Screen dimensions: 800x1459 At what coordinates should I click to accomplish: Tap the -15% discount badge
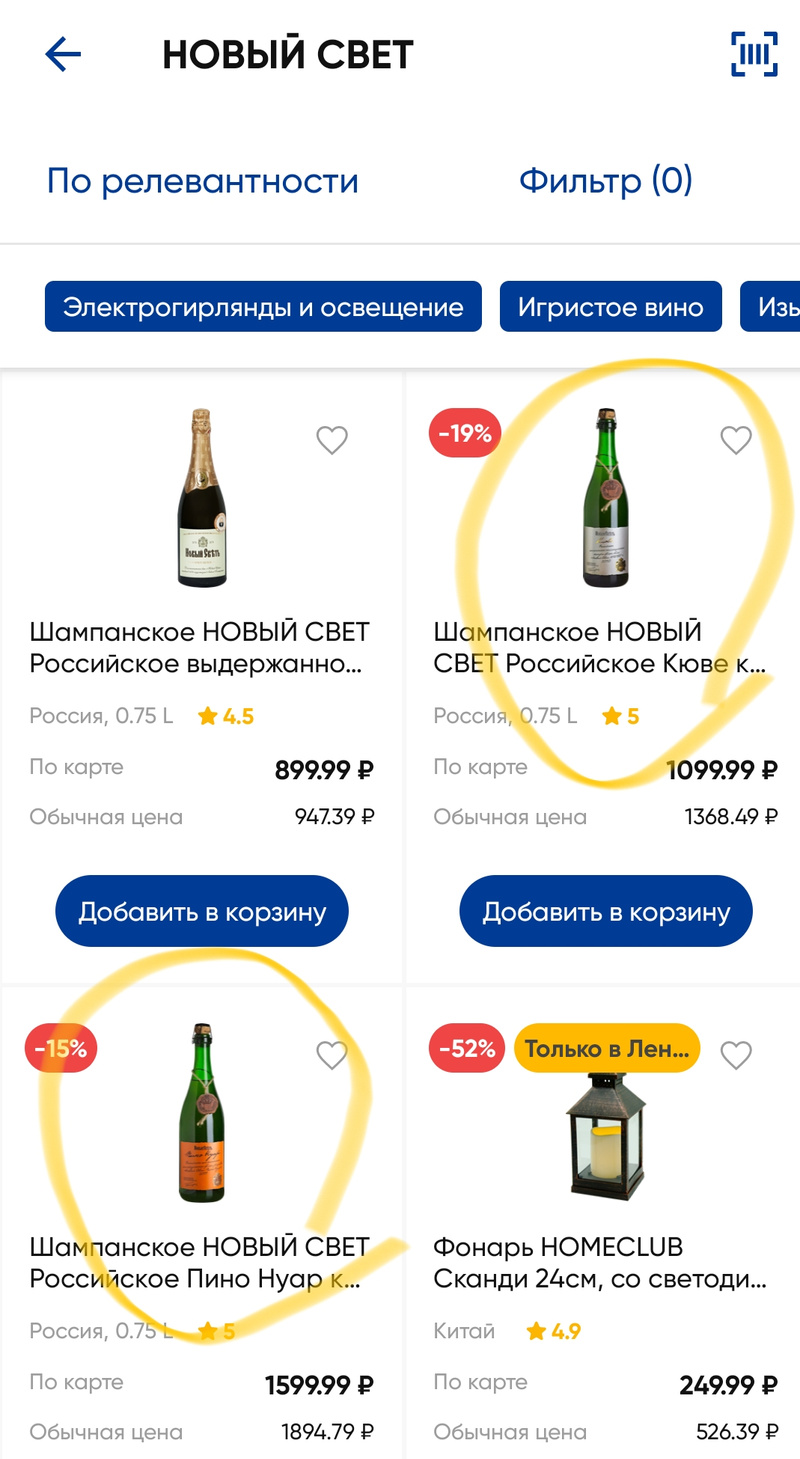click(61, 1049)
